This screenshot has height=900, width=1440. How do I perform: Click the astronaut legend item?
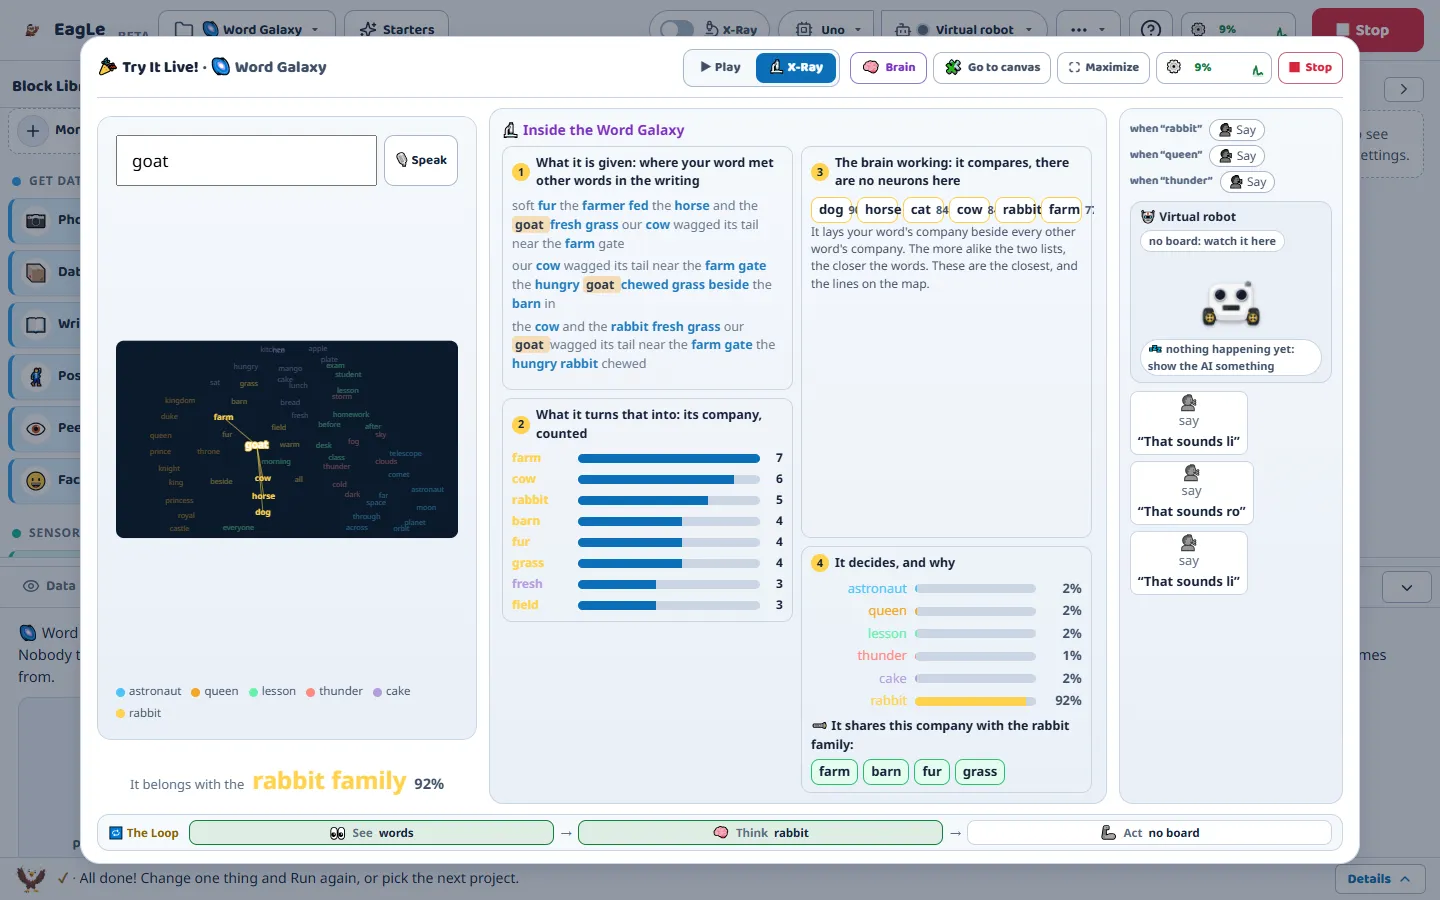coord(149,691)
